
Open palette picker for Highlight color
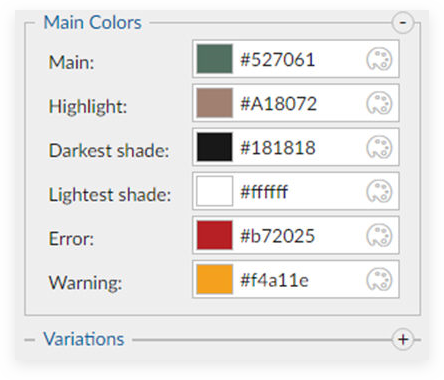[379, 103]
